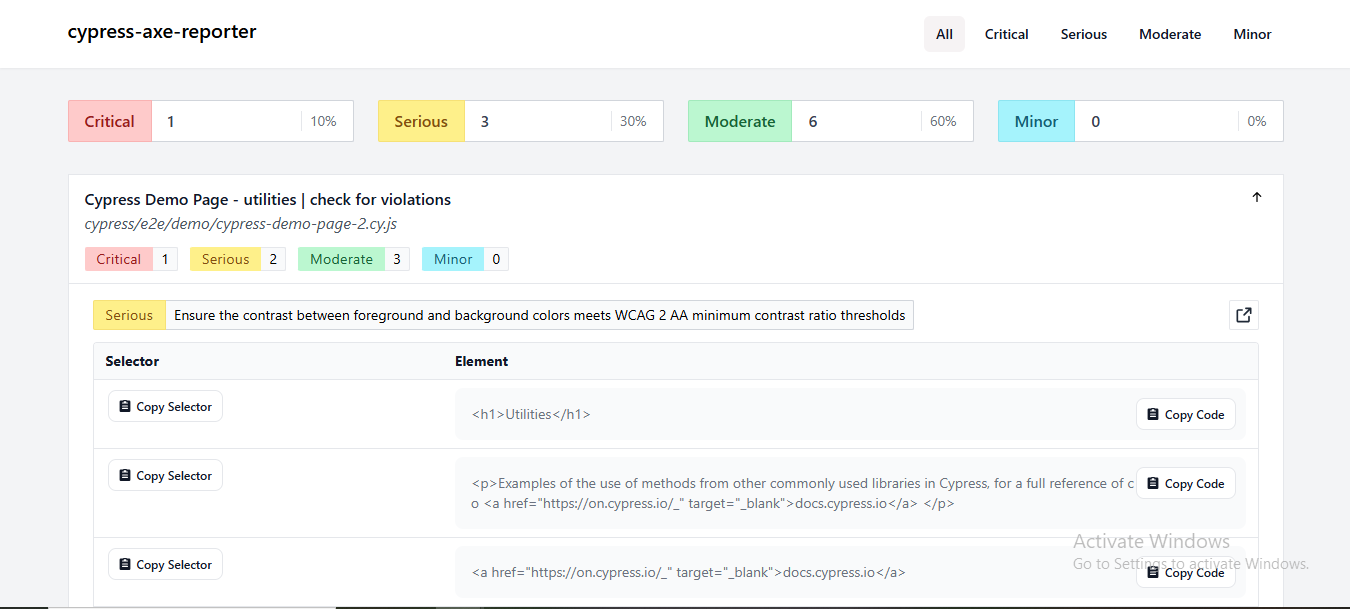
Task: Click the Minor 0 badge under the test title
Action: click(465, 259)
